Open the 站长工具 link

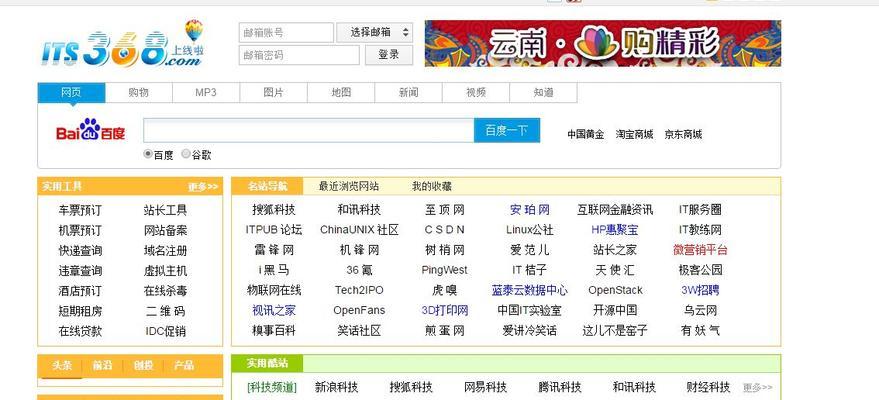[x=165, y=211]
